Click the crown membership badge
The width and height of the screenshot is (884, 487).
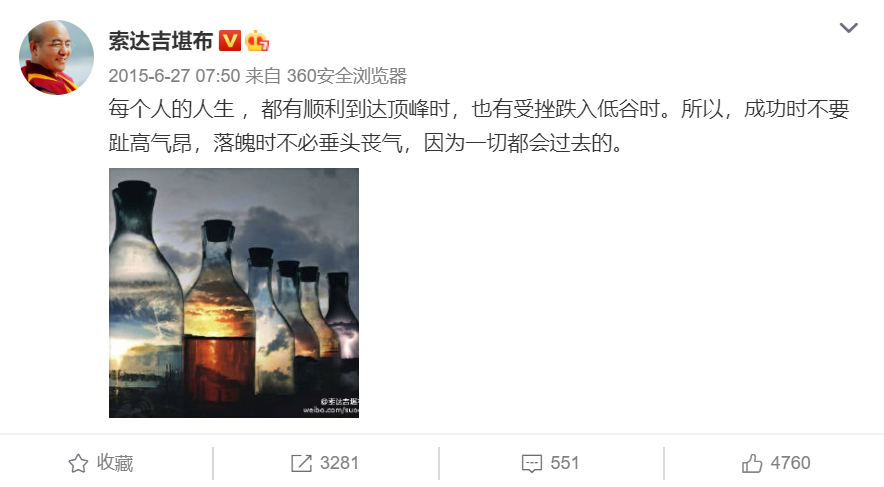click(257, 41)
